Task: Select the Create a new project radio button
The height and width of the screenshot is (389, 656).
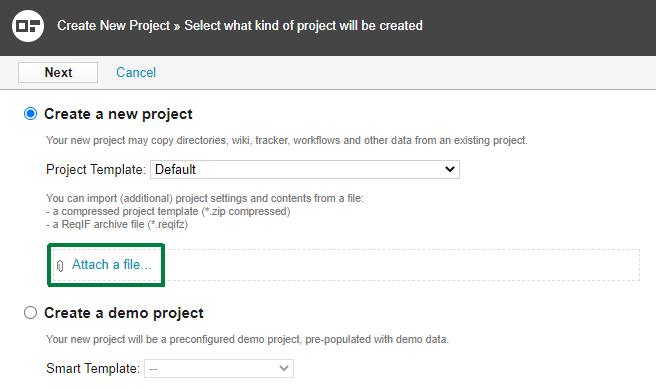Action: (30, 114)
